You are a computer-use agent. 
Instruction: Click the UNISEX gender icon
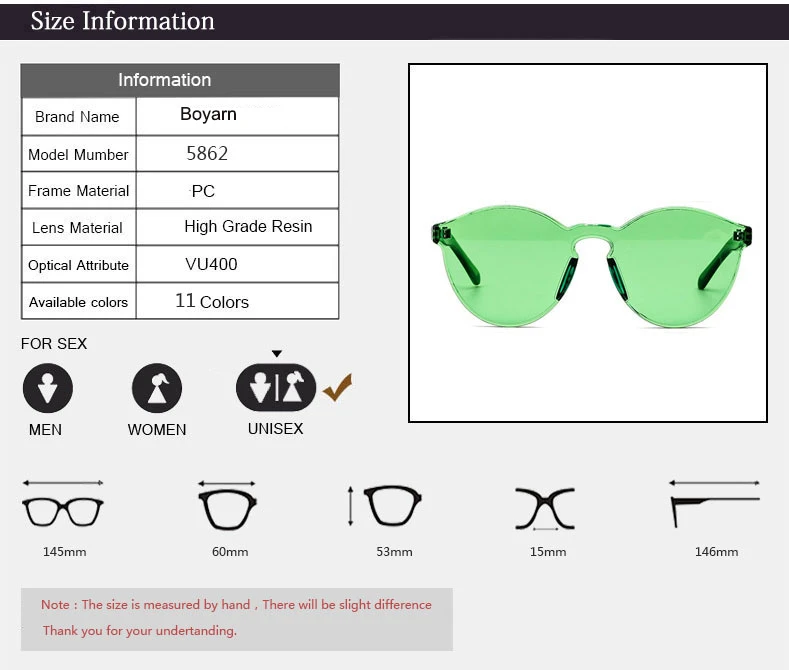click(x=276, y=387)
